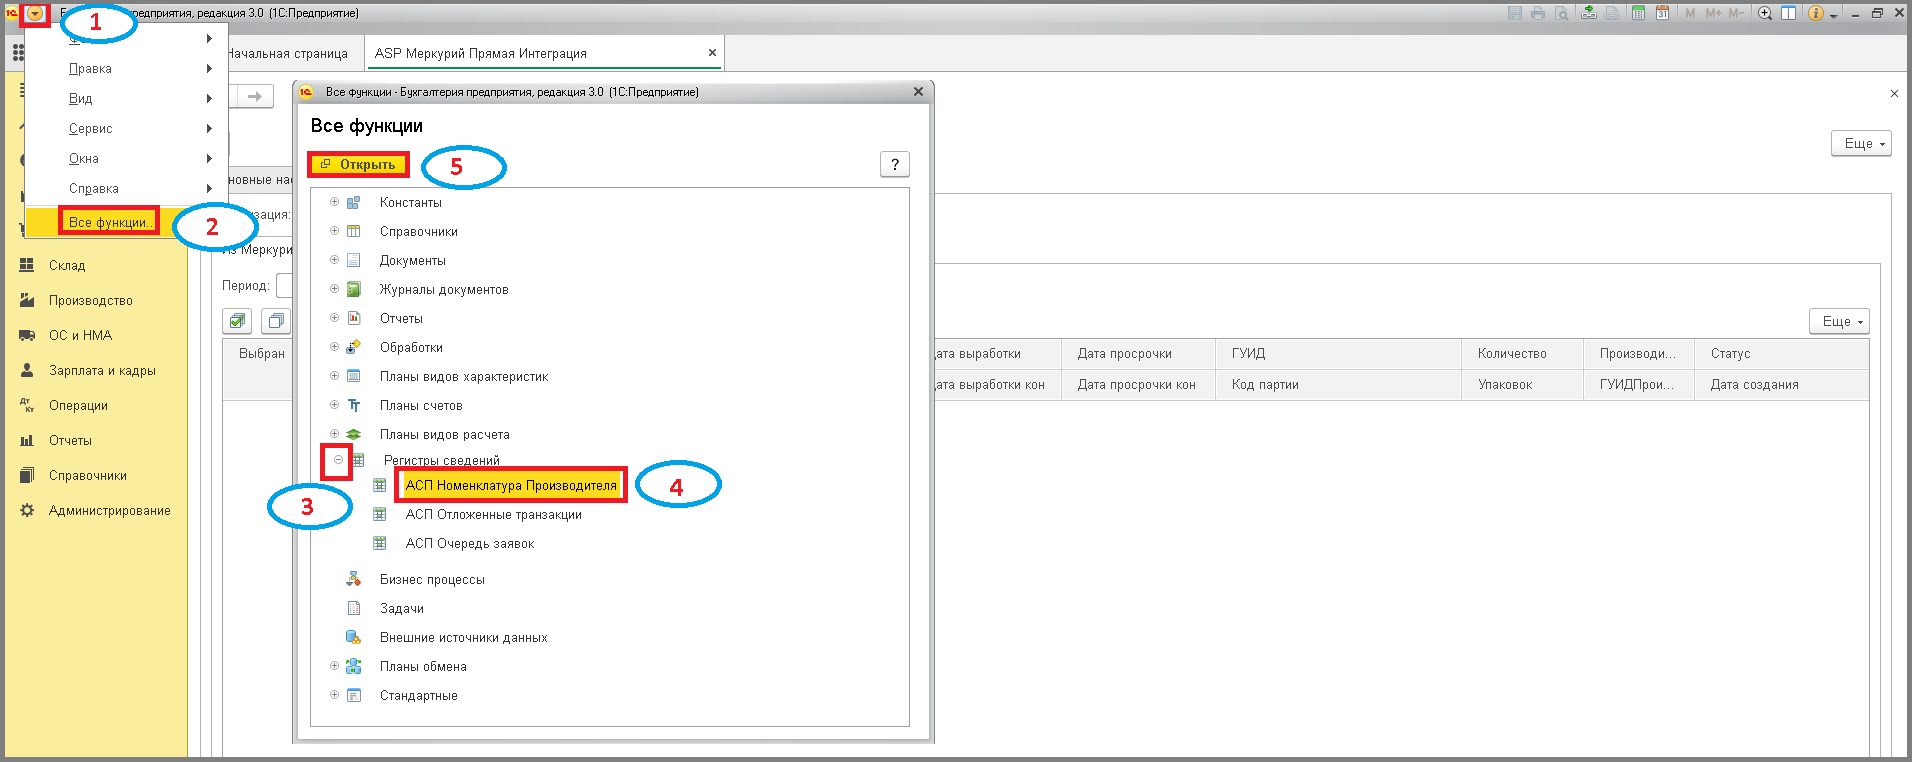Image resolution: width=1912 pixels, height=762 pixels.
Task: Select Планы счетов row
Action: pos(421,405)
